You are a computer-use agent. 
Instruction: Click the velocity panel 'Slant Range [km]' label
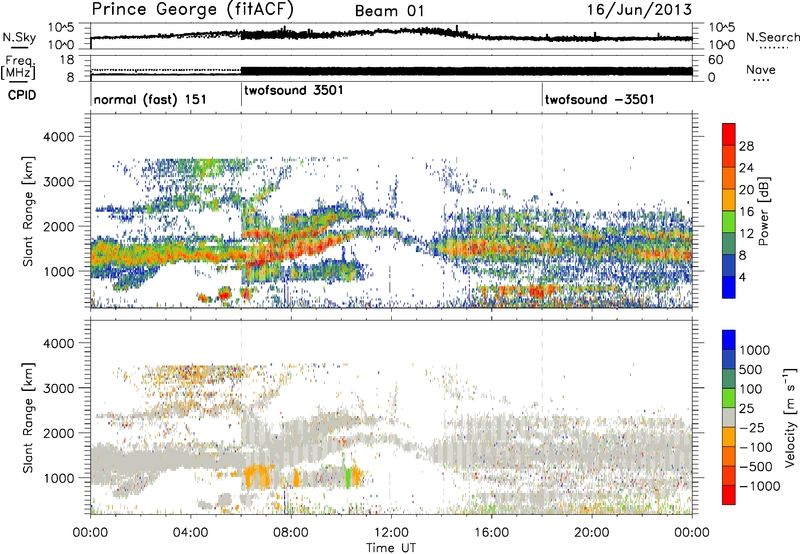click(x=28, y=417)
